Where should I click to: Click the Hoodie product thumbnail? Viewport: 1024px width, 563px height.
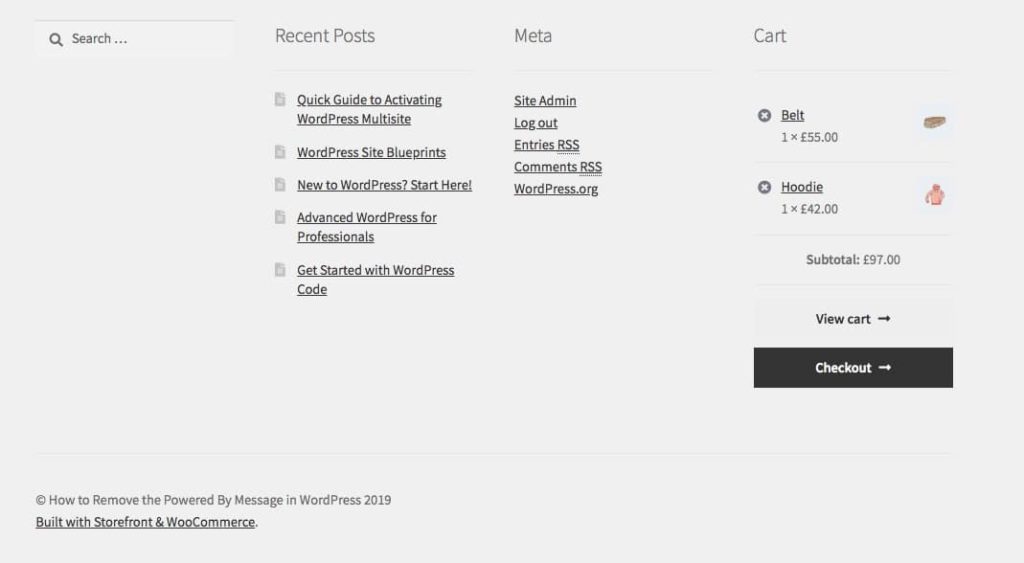(935, 196)
